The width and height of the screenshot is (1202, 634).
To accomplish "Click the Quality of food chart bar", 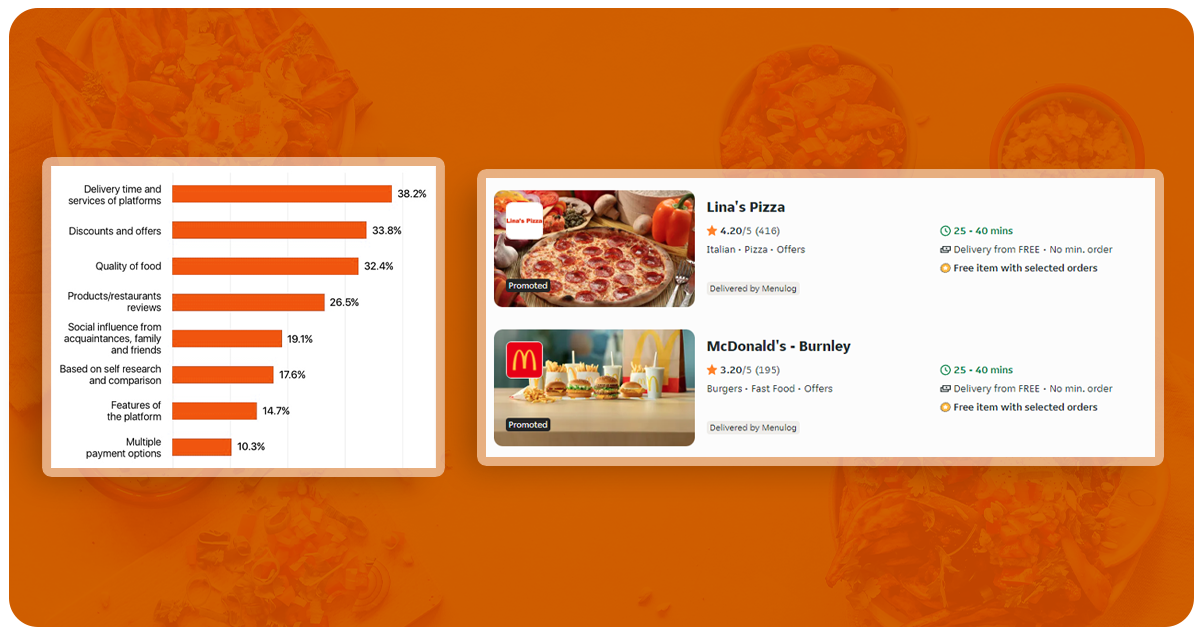I will [x=265, y=266].
